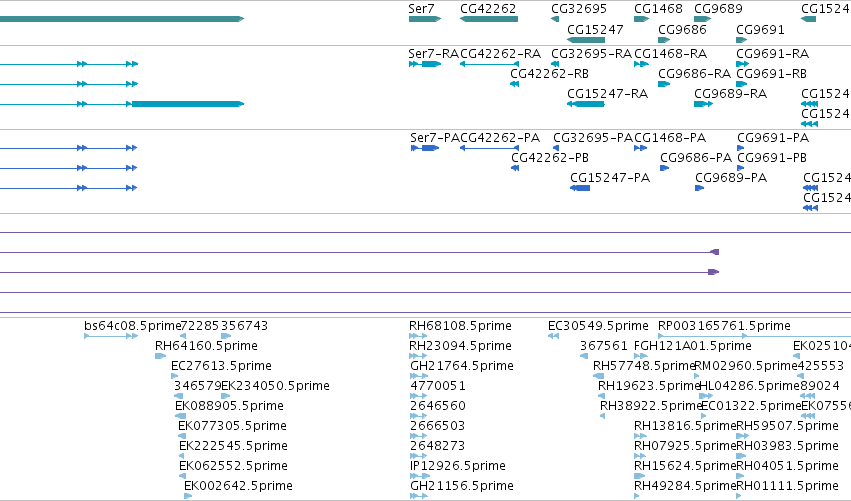Viewport: 851px width, 501px height.
Task: Click EST IP12926.5prime
Action: (x=458, y=466)
